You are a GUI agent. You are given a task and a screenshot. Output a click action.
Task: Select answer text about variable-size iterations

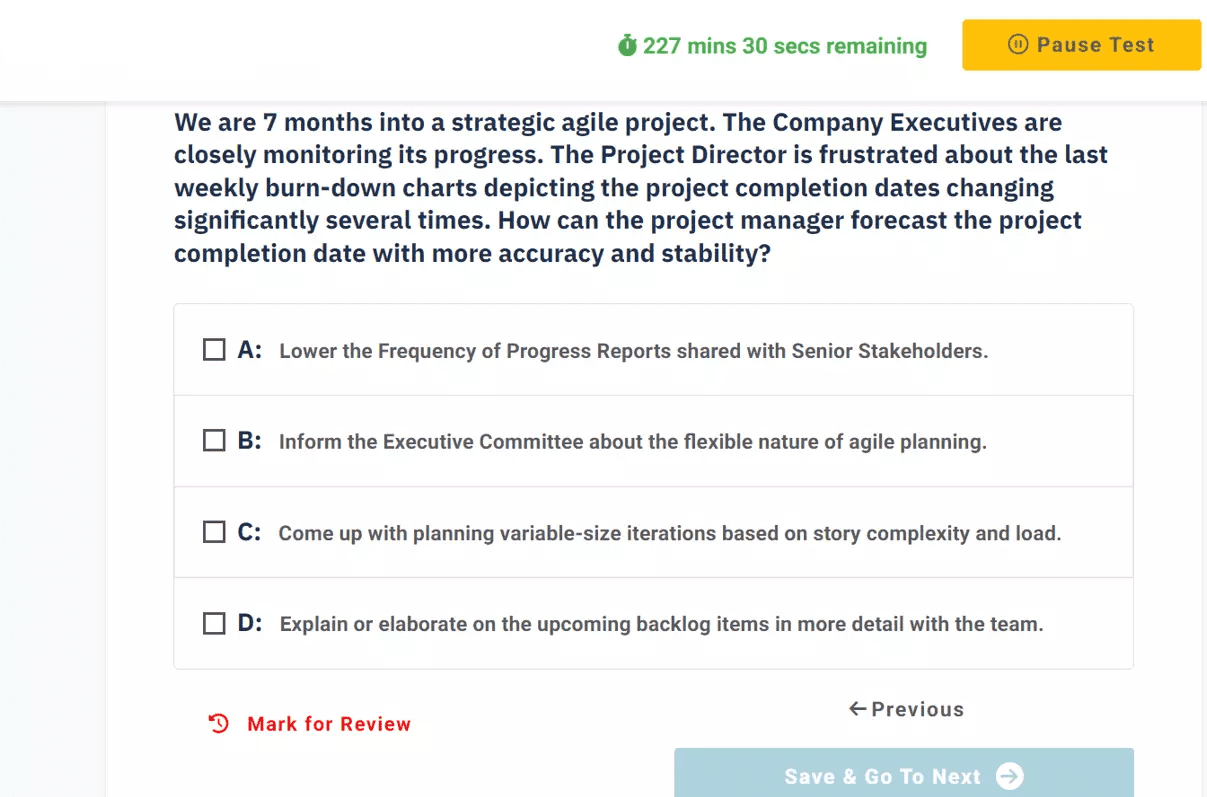click(x=669, y=533)
